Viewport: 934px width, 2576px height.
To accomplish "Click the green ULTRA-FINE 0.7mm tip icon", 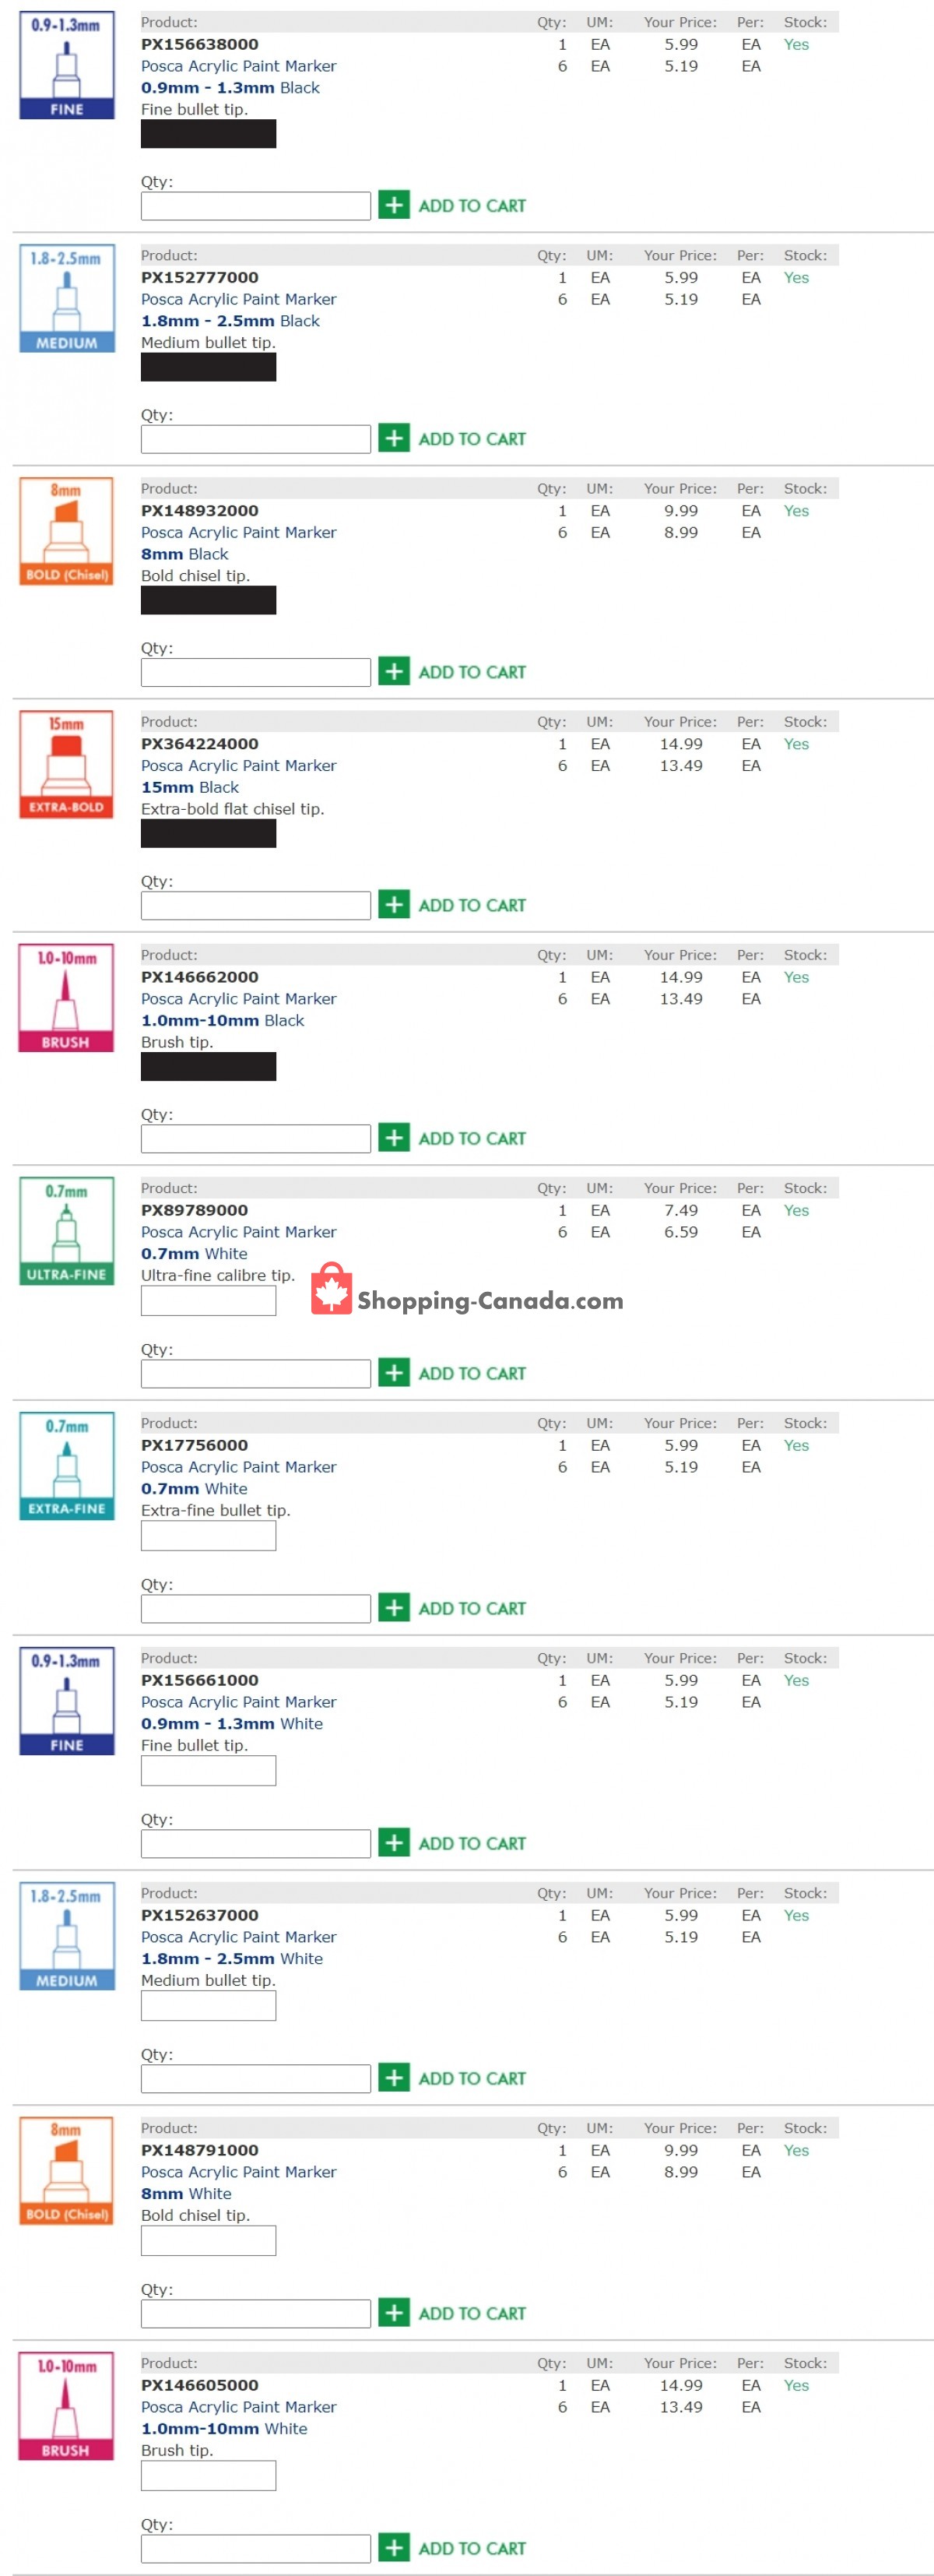I will coord(67,1230).
